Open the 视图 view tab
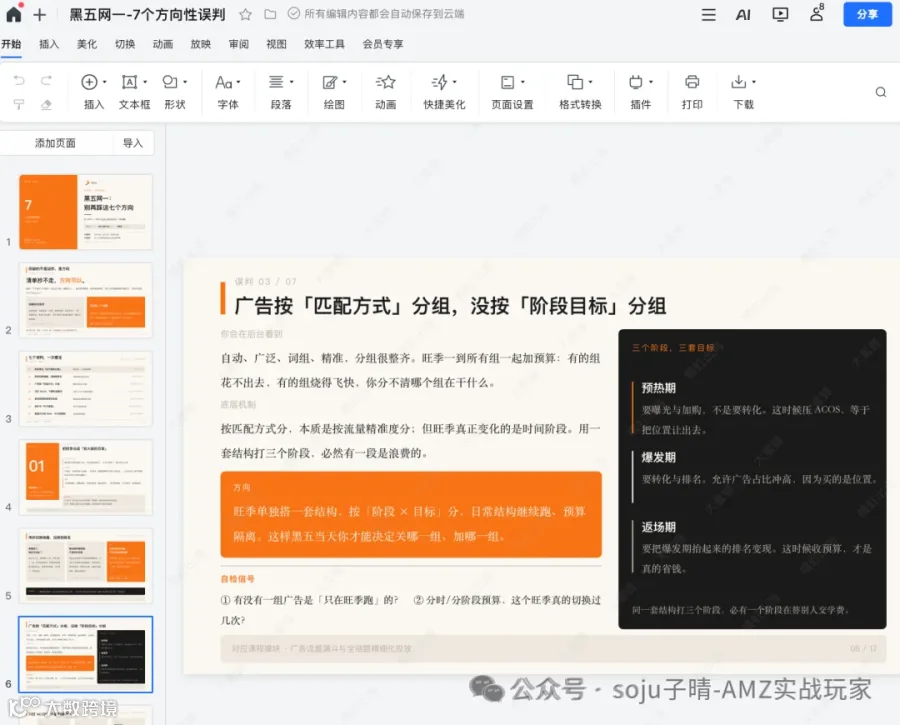The height and width of the screenshot is (725, 900). pyautogui.click(x=276, y=44)
